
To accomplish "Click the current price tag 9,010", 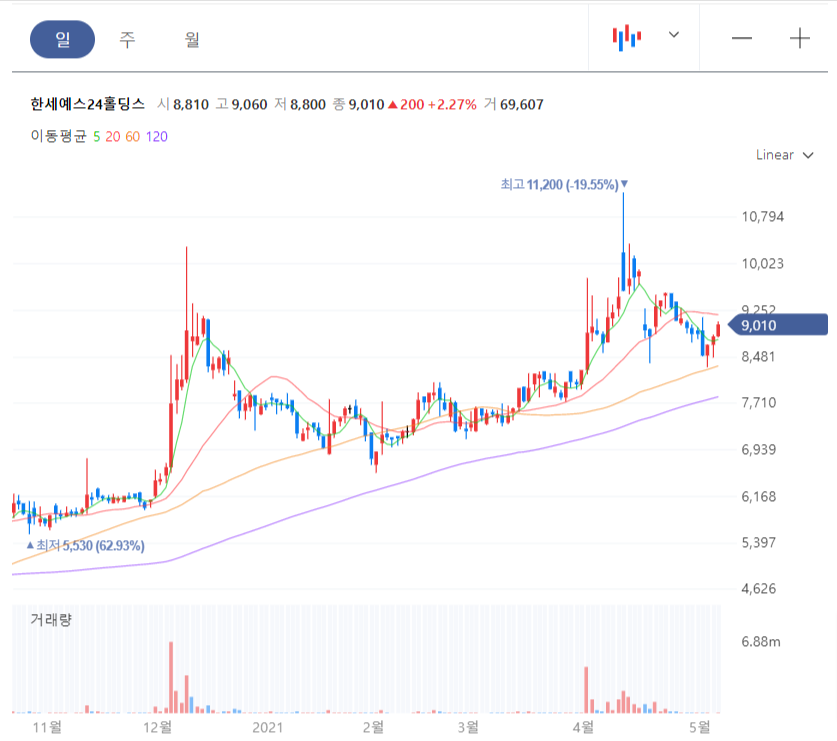I will pos(778,325).
